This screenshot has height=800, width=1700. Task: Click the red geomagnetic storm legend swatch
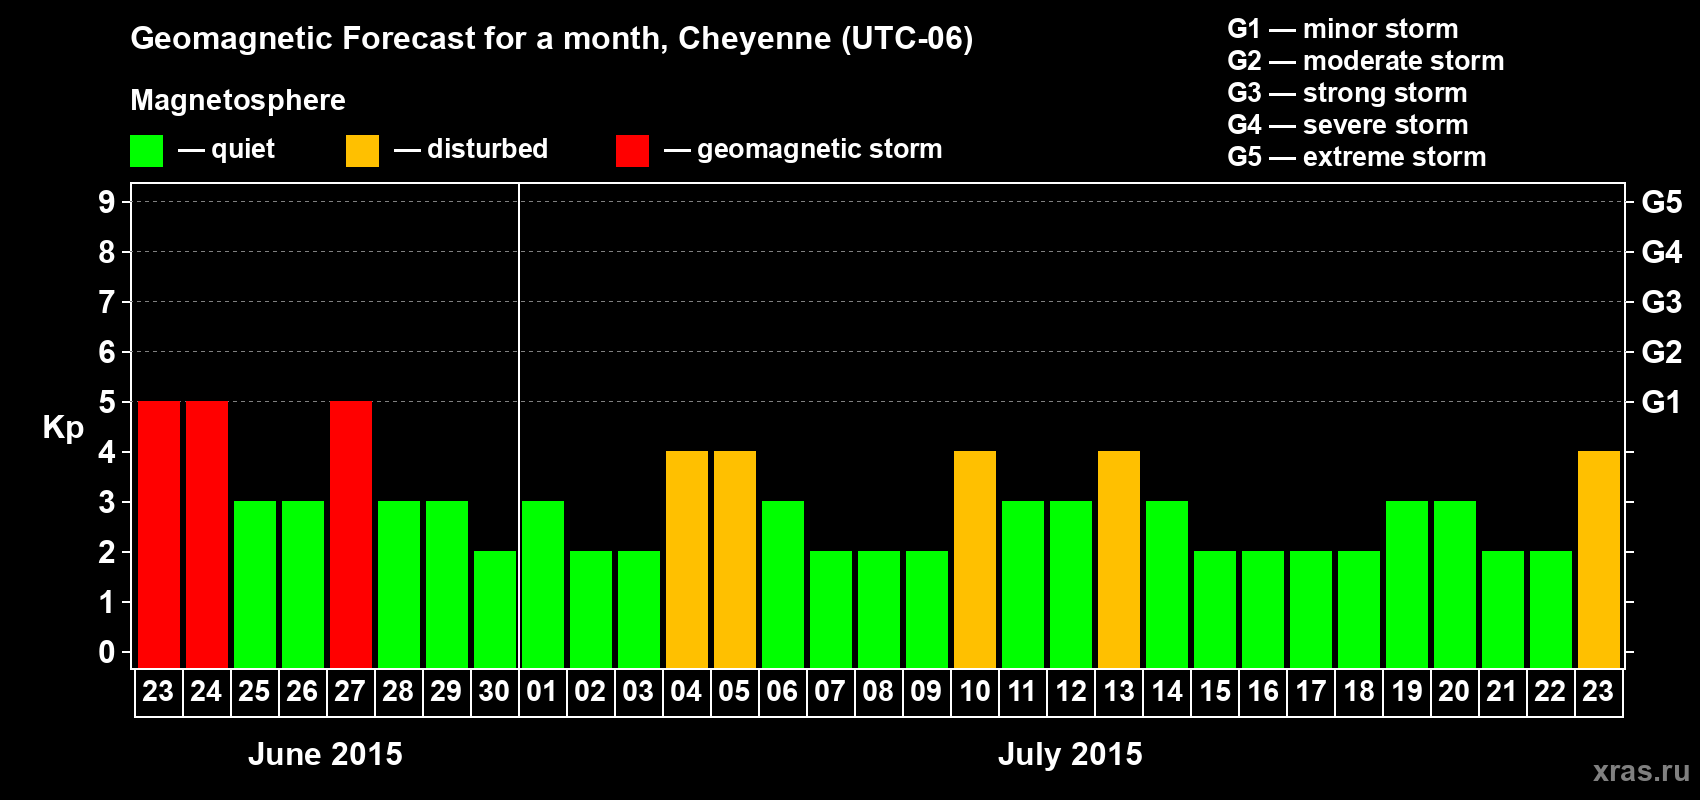pyautogui.click(x=633, y=151)
